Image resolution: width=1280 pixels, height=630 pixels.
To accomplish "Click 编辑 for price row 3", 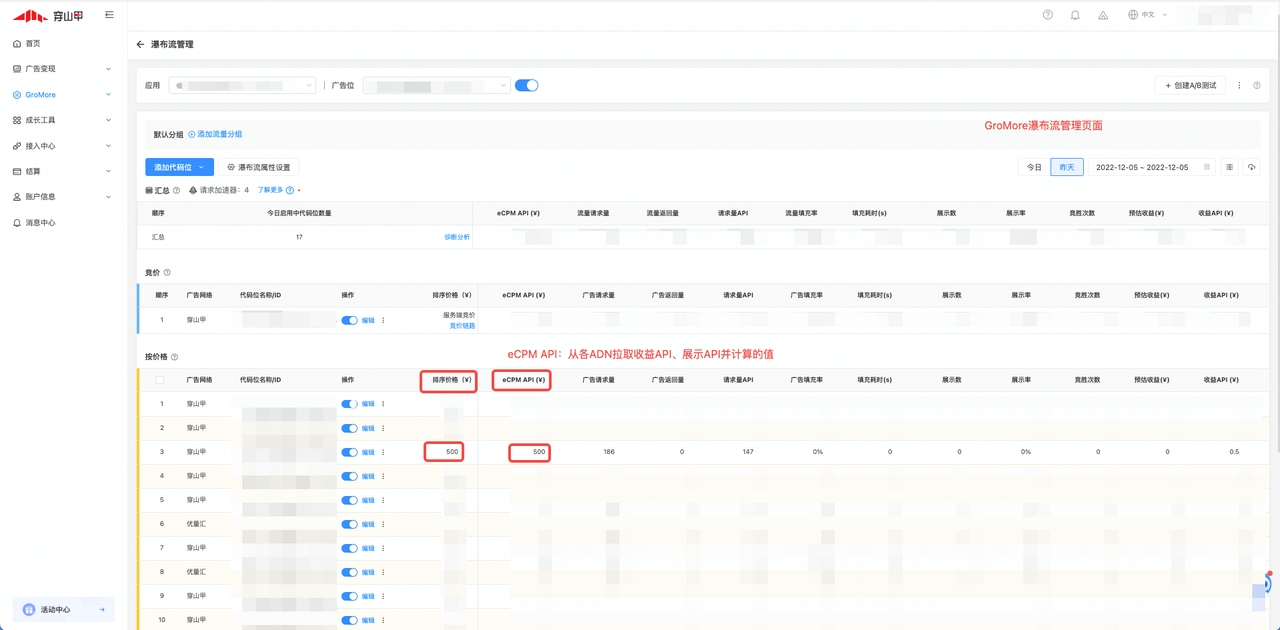I will (368, 452).
